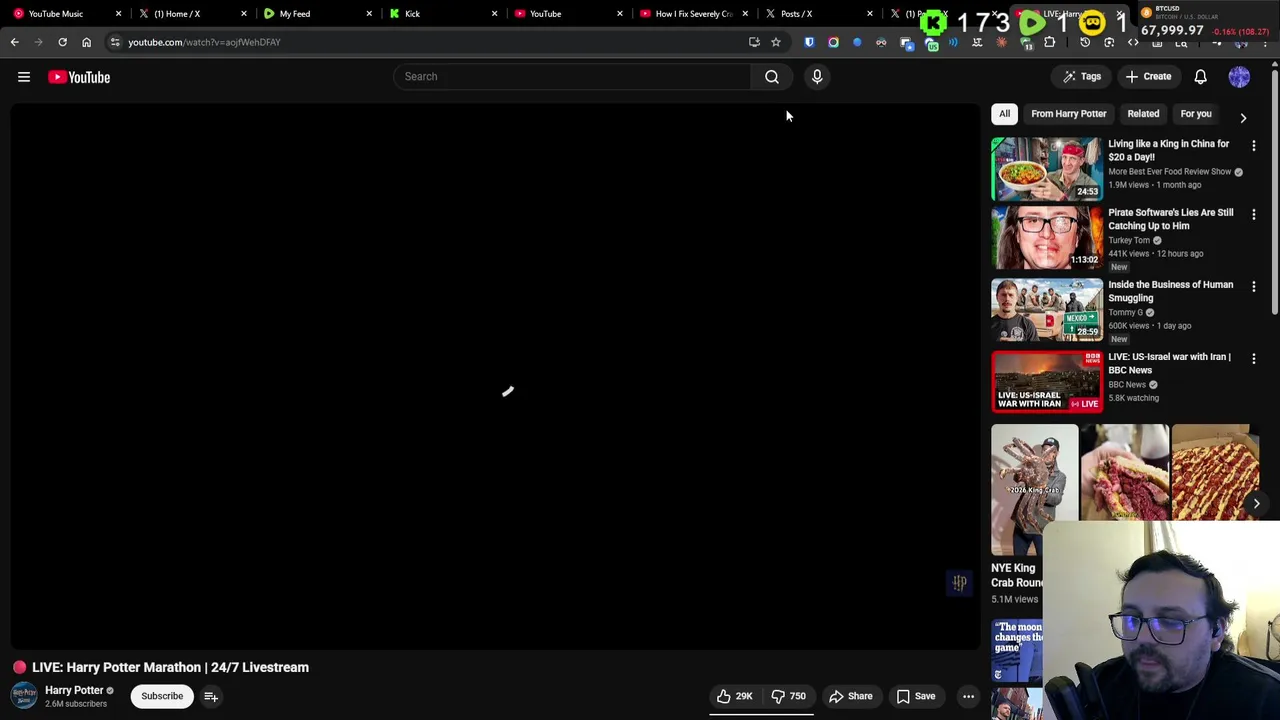Open Turkey Tom channel link

pos(1129,240)
